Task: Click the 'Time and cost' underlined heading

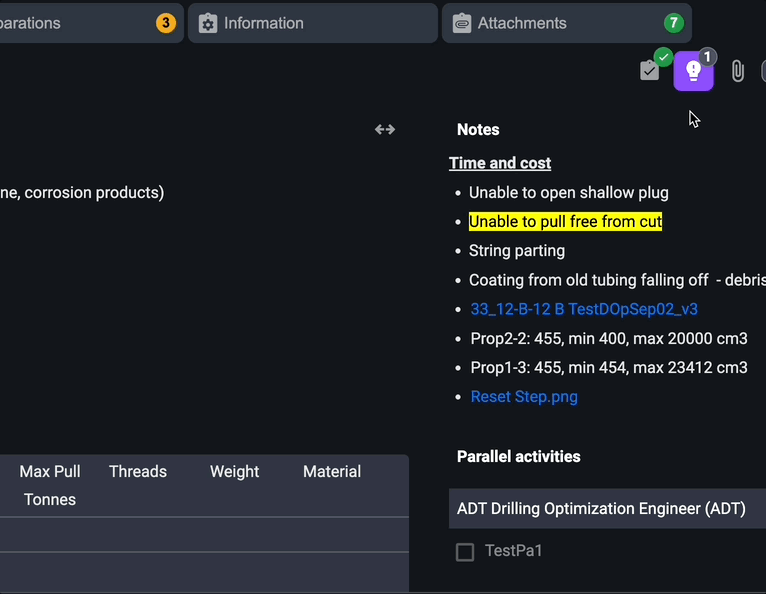Action: pos(500,163)
